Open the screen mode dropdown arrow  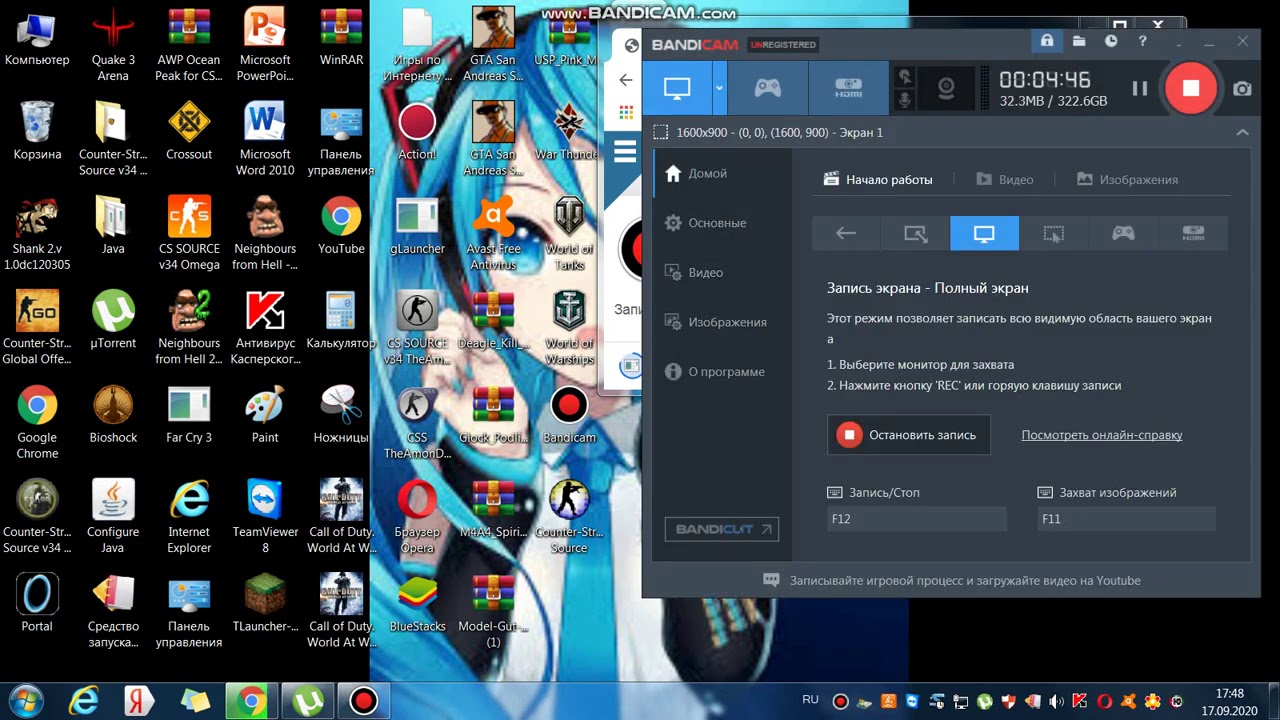719,88
